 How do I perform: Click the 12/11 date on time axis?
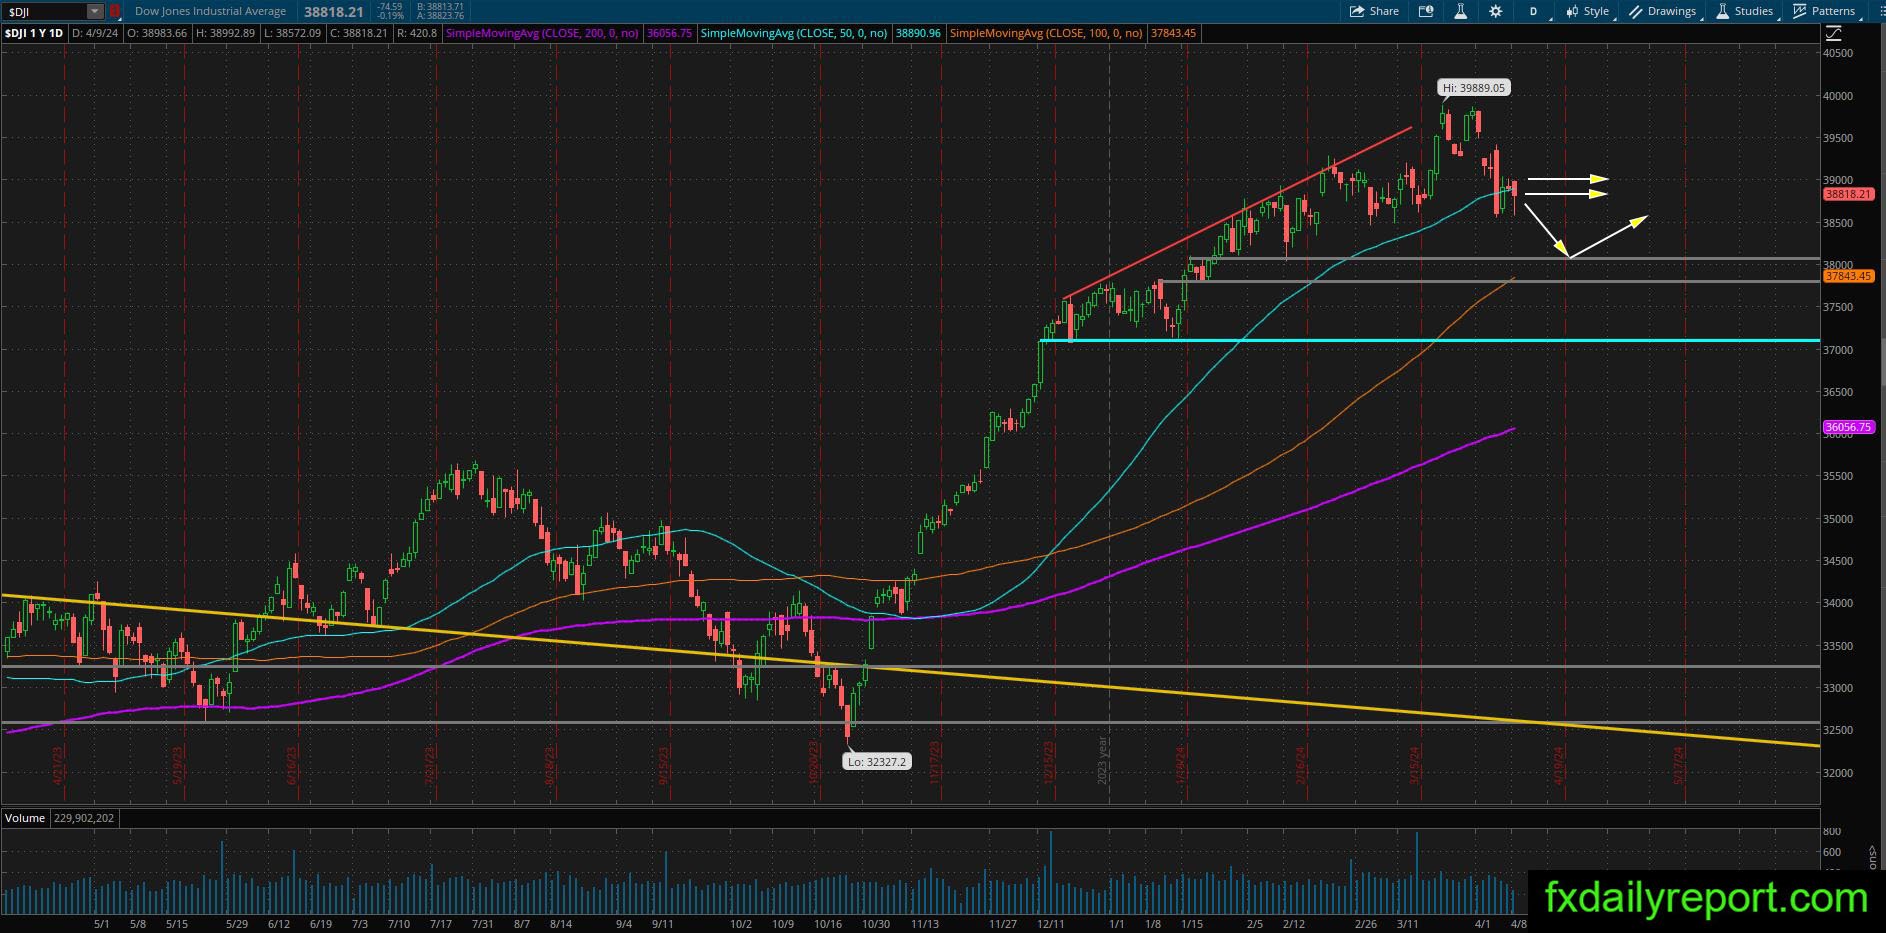pyautogui.click(x=1050, y=924)
